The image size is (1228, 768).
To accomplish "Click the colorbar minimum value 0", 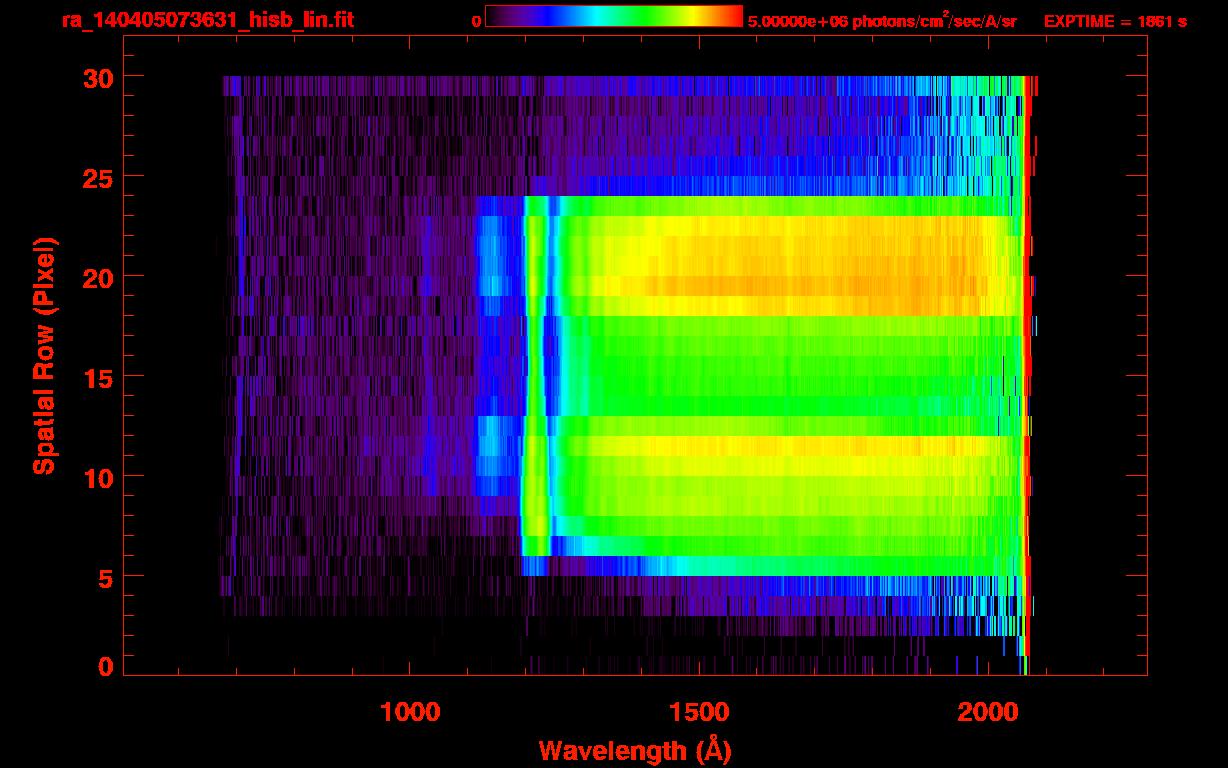I will (x=476, y=21).
